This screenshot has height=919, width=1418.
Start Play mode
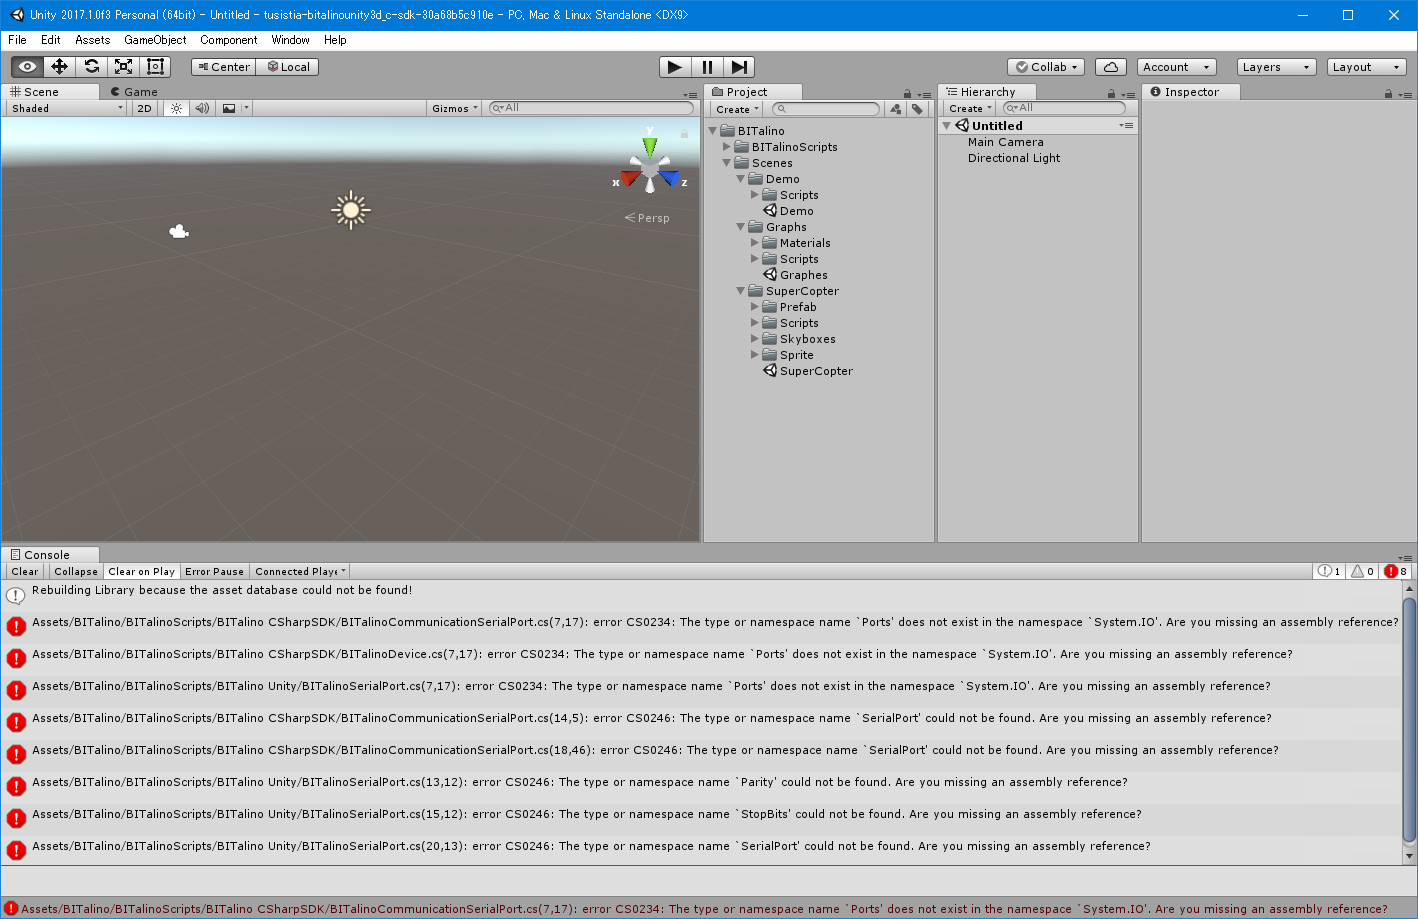pos(675,67)
